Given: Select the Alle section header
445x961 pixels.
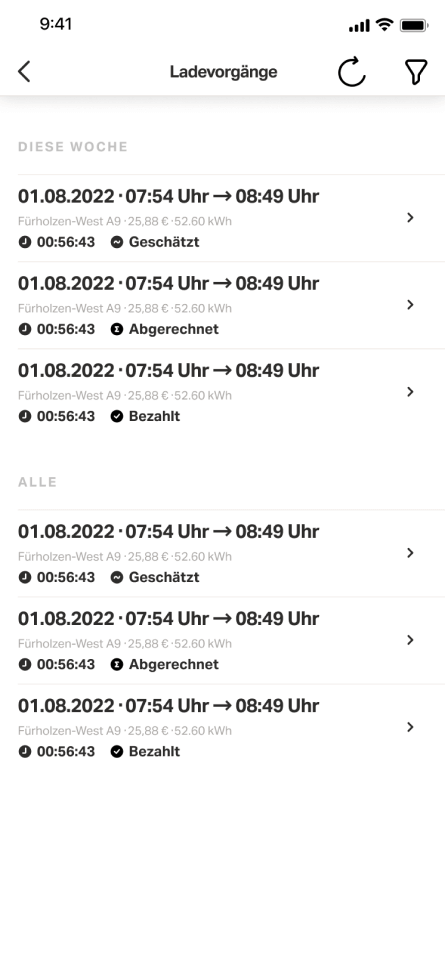Looking at the screenshot, I should coord(37,482).
